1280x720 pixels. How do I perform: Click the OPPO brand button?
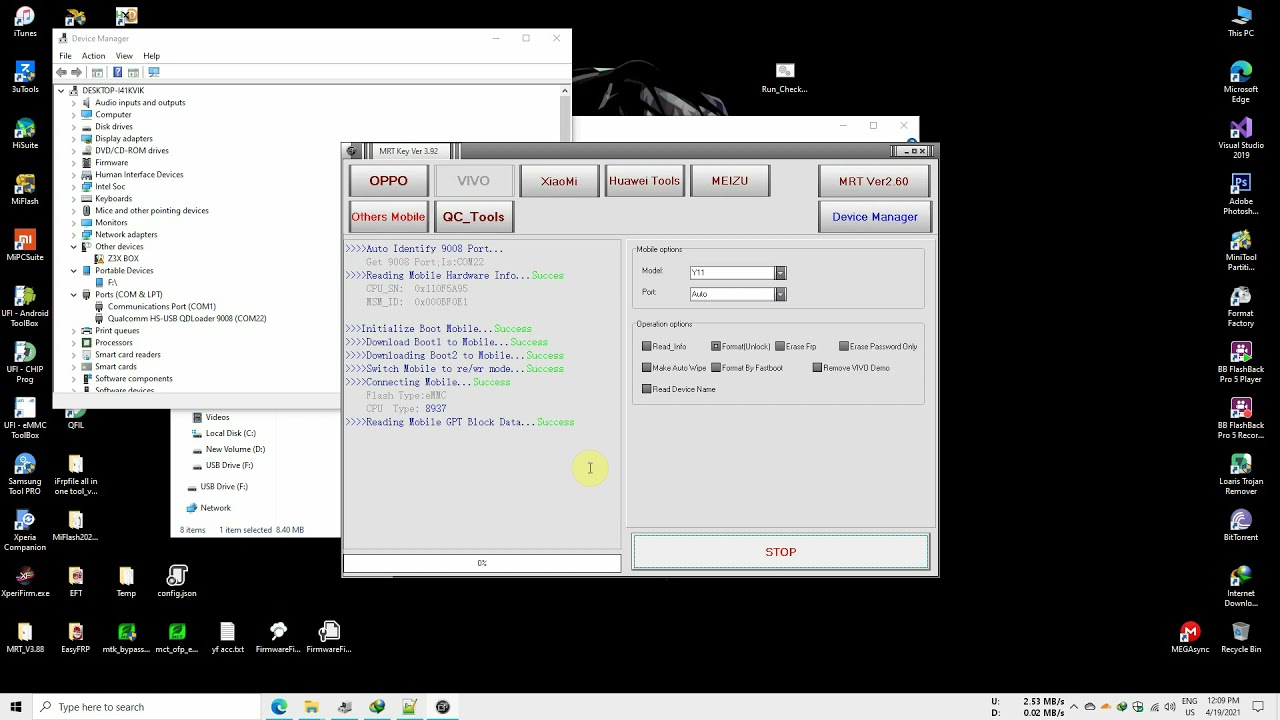tap(388, 181)
